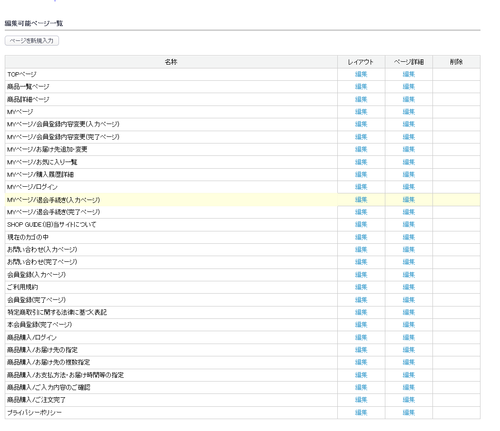Viewport: 500px width, 431px height.
Task: Edit layout of 本会員登録(完了ページ)
Action: [361, 325]
